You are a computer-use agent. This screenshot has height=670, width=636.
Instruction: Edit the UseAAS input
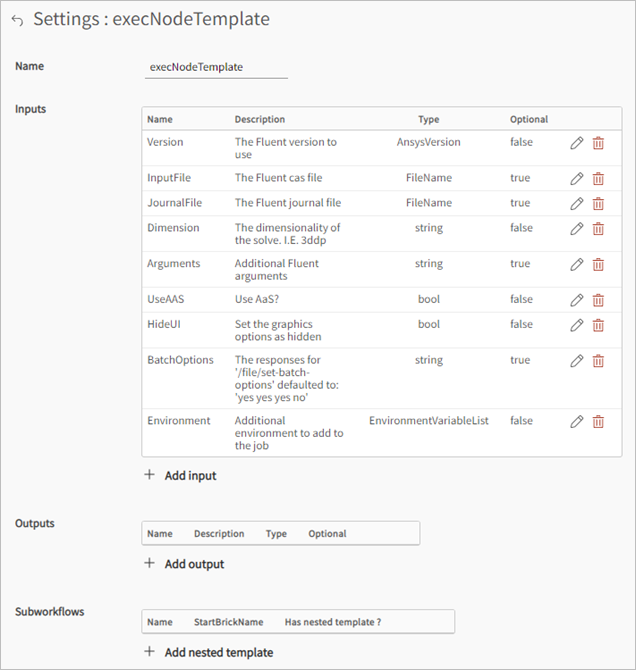[577, 300]
